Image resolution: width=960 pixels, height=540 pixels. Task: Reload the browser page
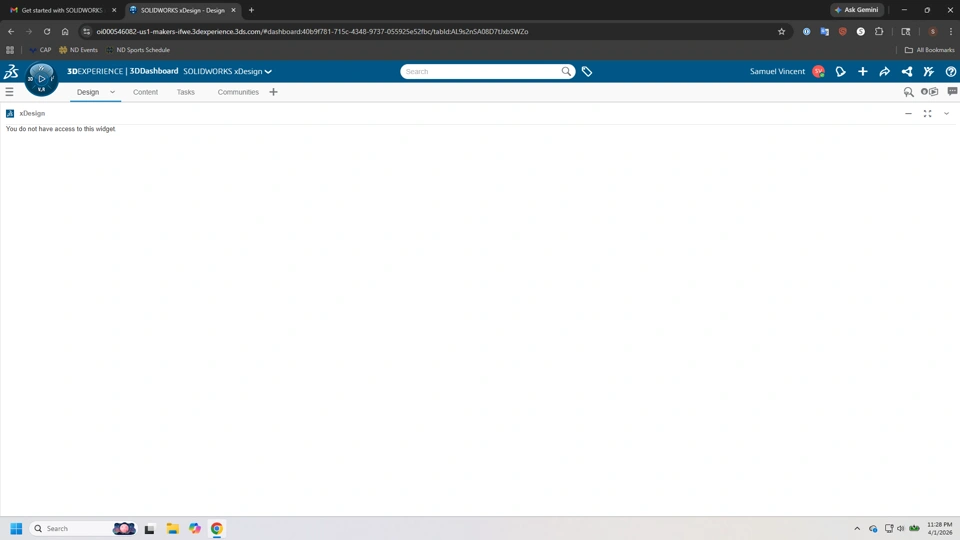coord(47,31)
